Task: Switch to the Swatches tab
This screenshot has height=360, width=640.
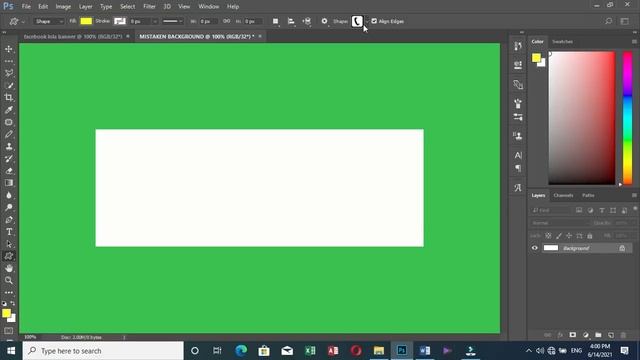Action: point(562,42)
